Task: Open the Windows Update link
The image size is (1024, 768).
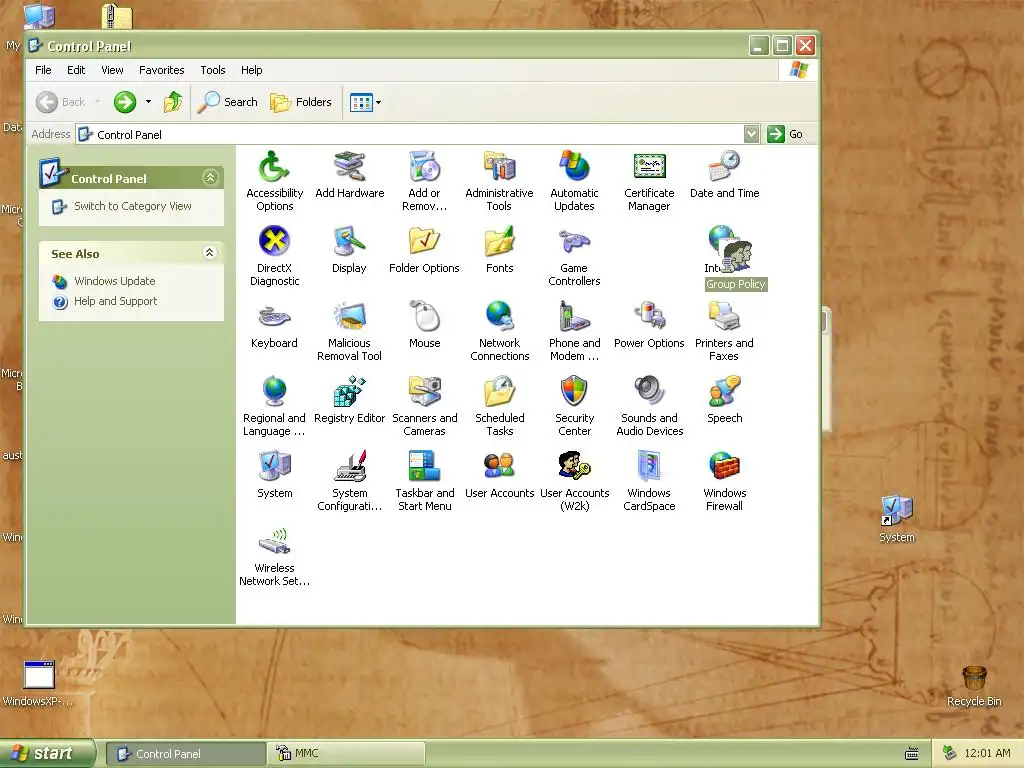Action: (114, 281)
